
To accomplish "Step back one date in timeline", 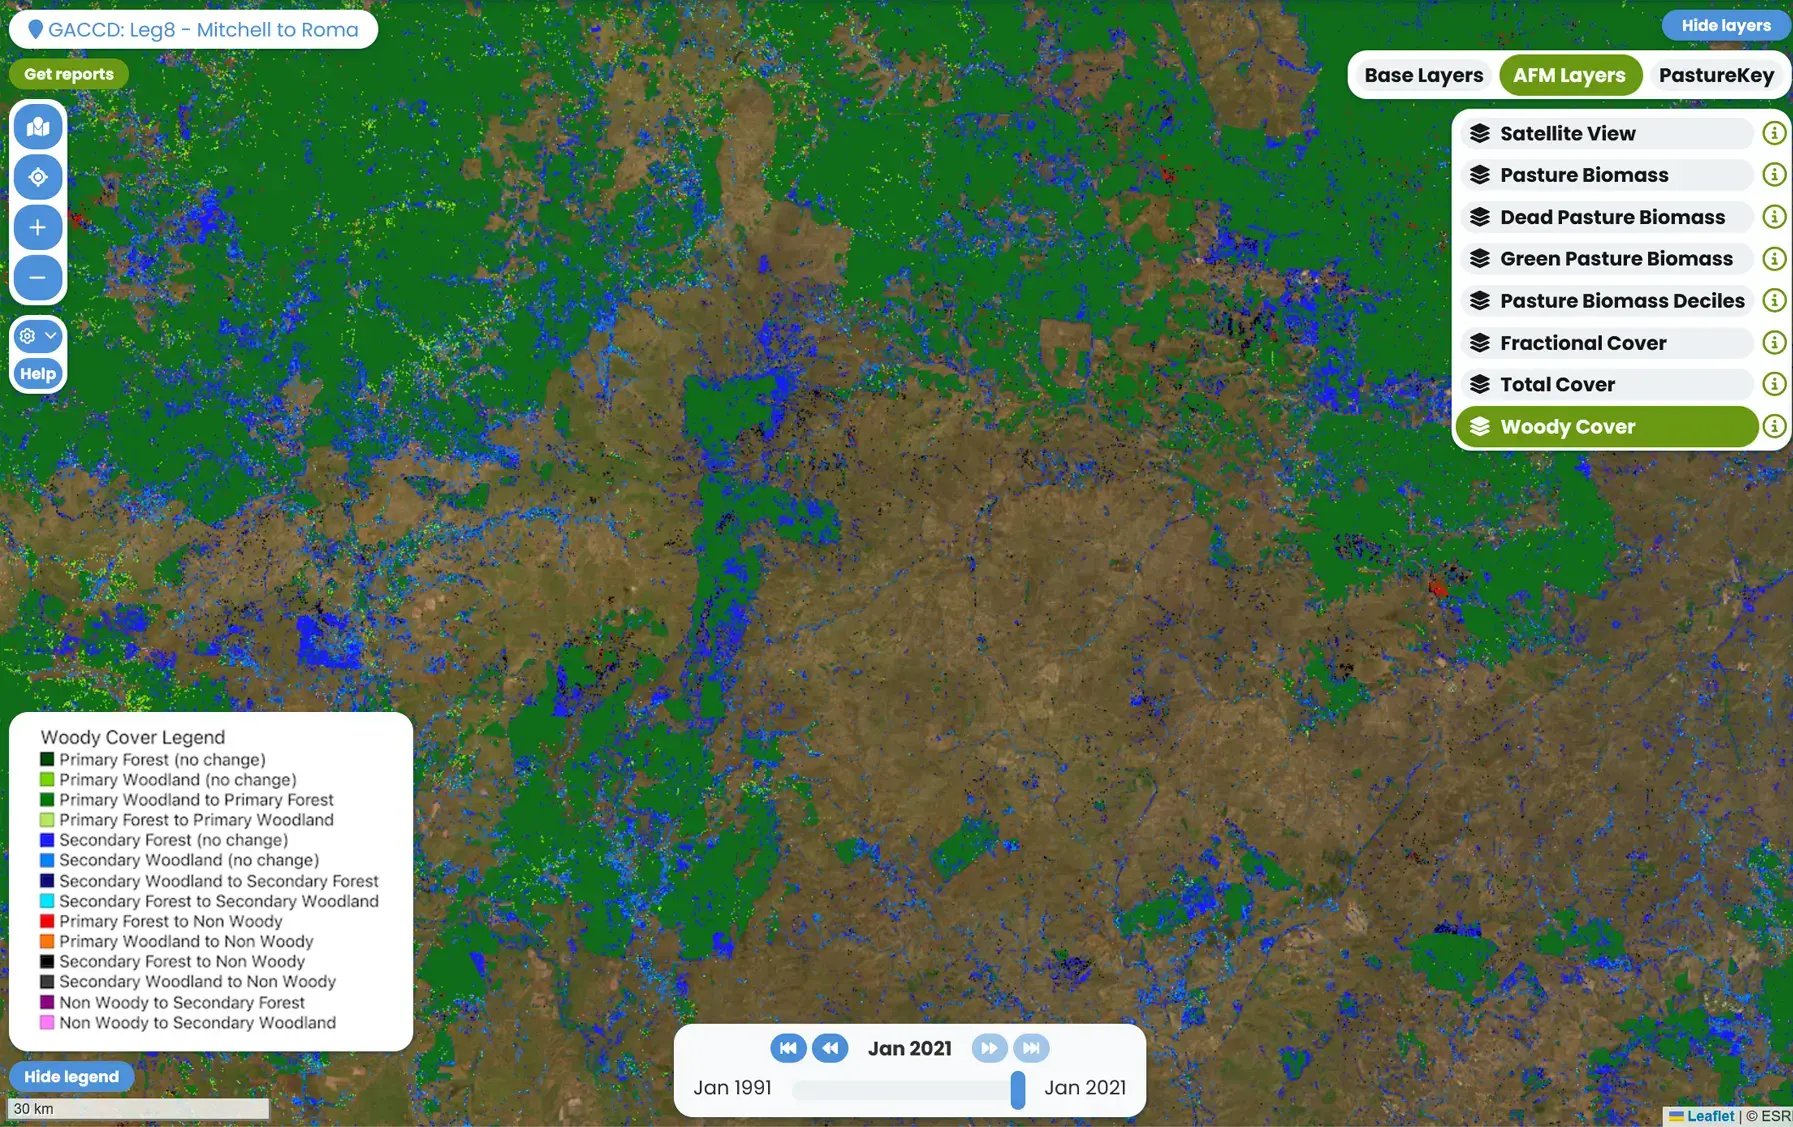I will [x=830, y=1048].
